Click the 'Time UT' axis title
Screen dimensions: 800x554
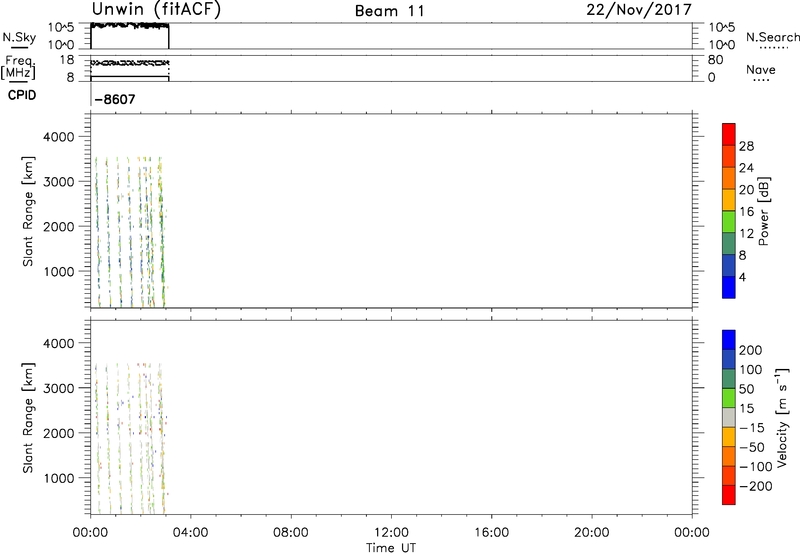391,548
